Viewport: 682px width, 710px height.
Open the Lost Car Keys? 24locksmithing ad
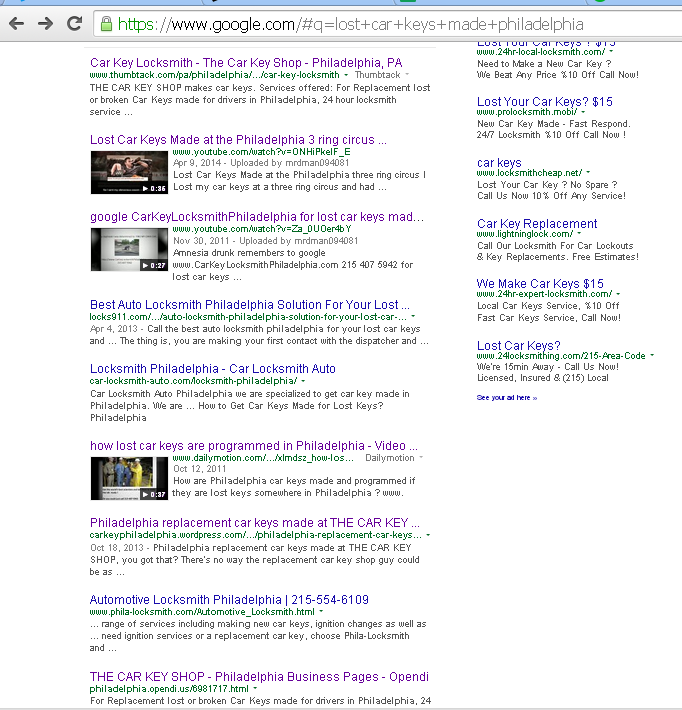click(519, 345)
